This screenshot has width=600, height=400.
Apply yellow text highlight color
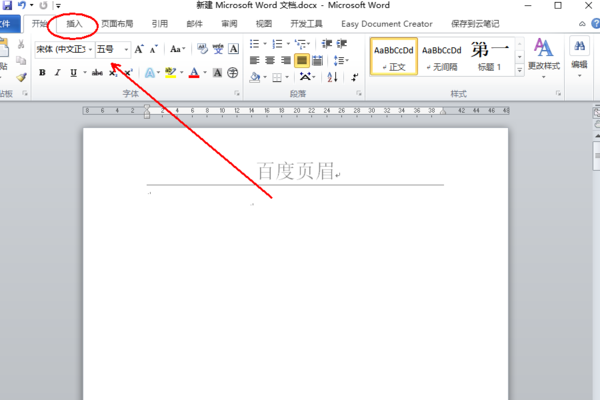tap(170, 72)
